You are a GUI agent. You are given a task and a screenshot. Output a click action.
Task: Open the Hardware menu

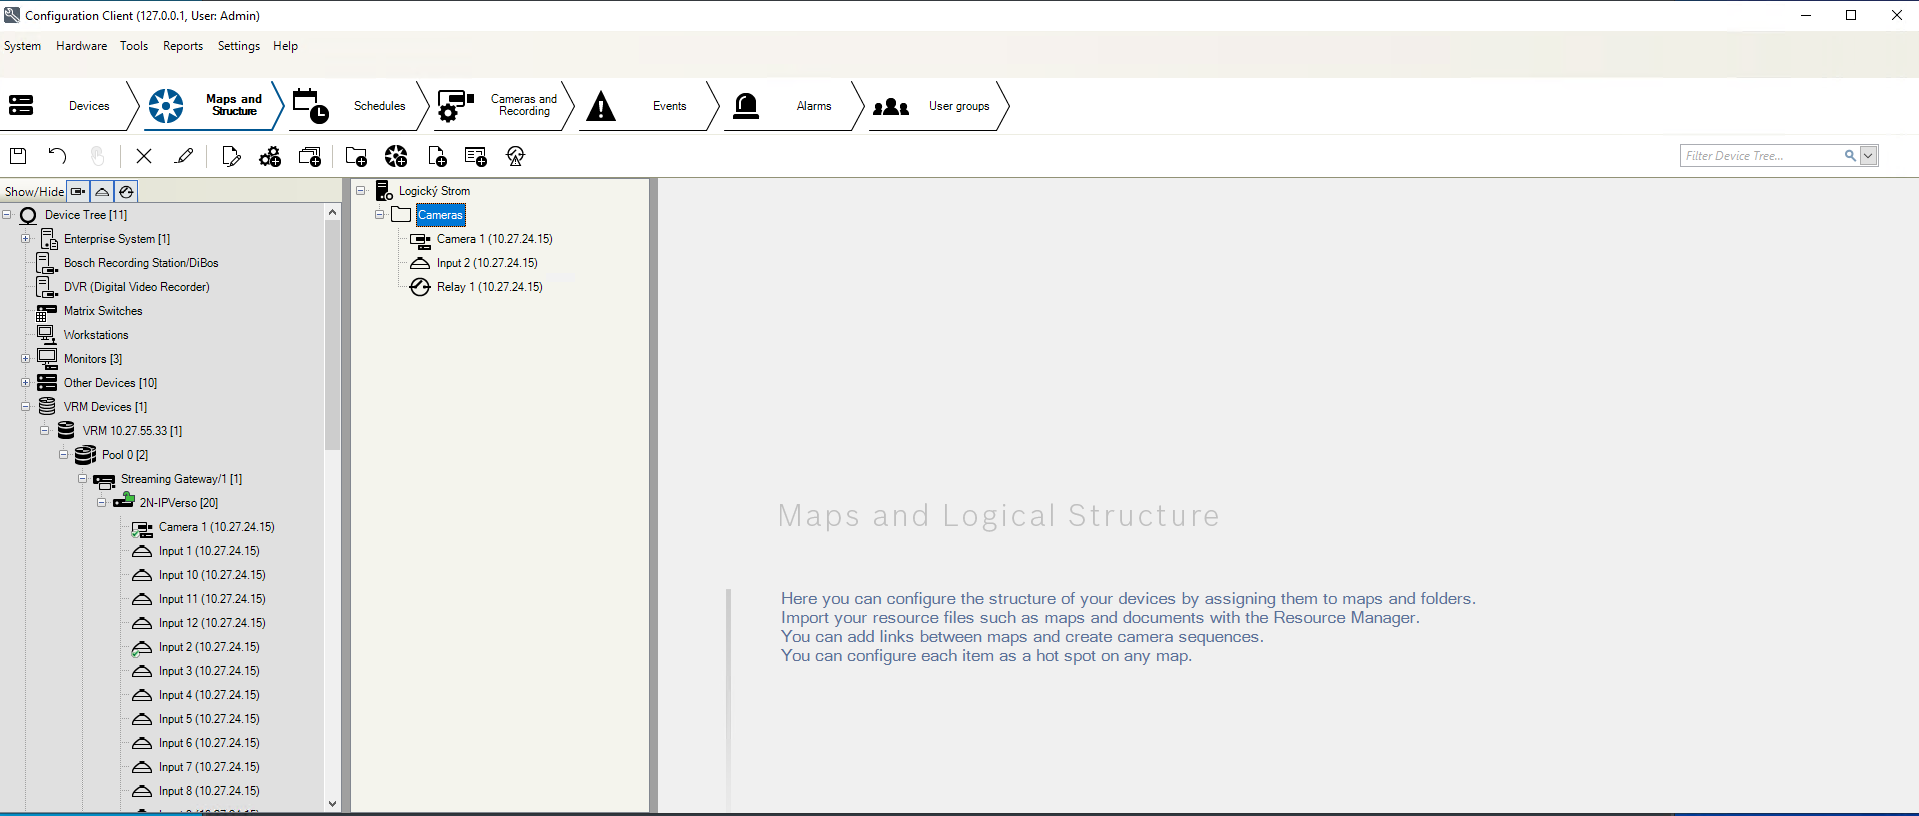tap(81, 46)
